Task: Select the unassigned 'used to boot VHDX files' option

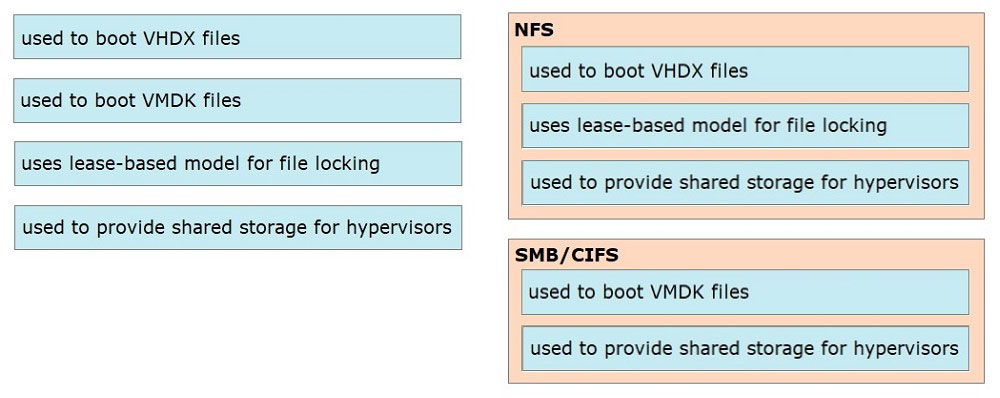Action: click(237, 37)
